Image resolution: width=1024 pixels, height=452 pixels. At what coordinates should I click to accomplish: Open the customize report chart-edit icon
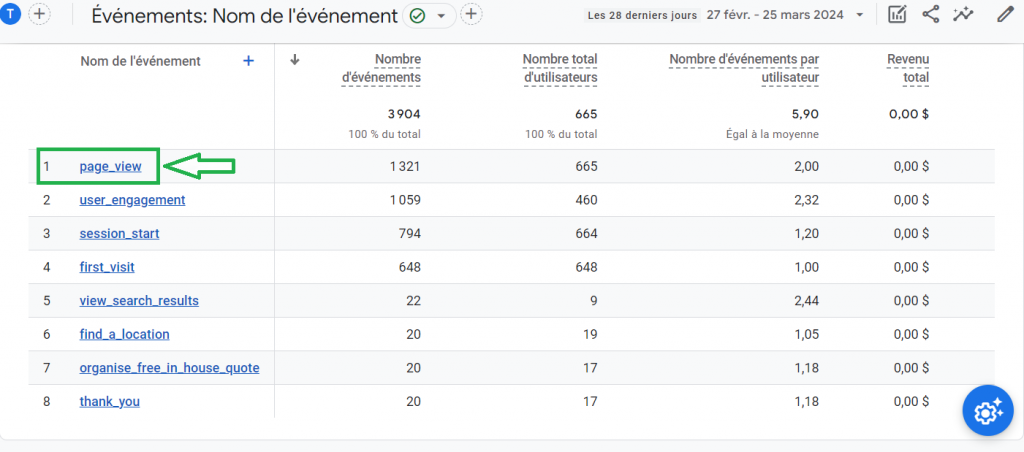[x=898, y=14]
